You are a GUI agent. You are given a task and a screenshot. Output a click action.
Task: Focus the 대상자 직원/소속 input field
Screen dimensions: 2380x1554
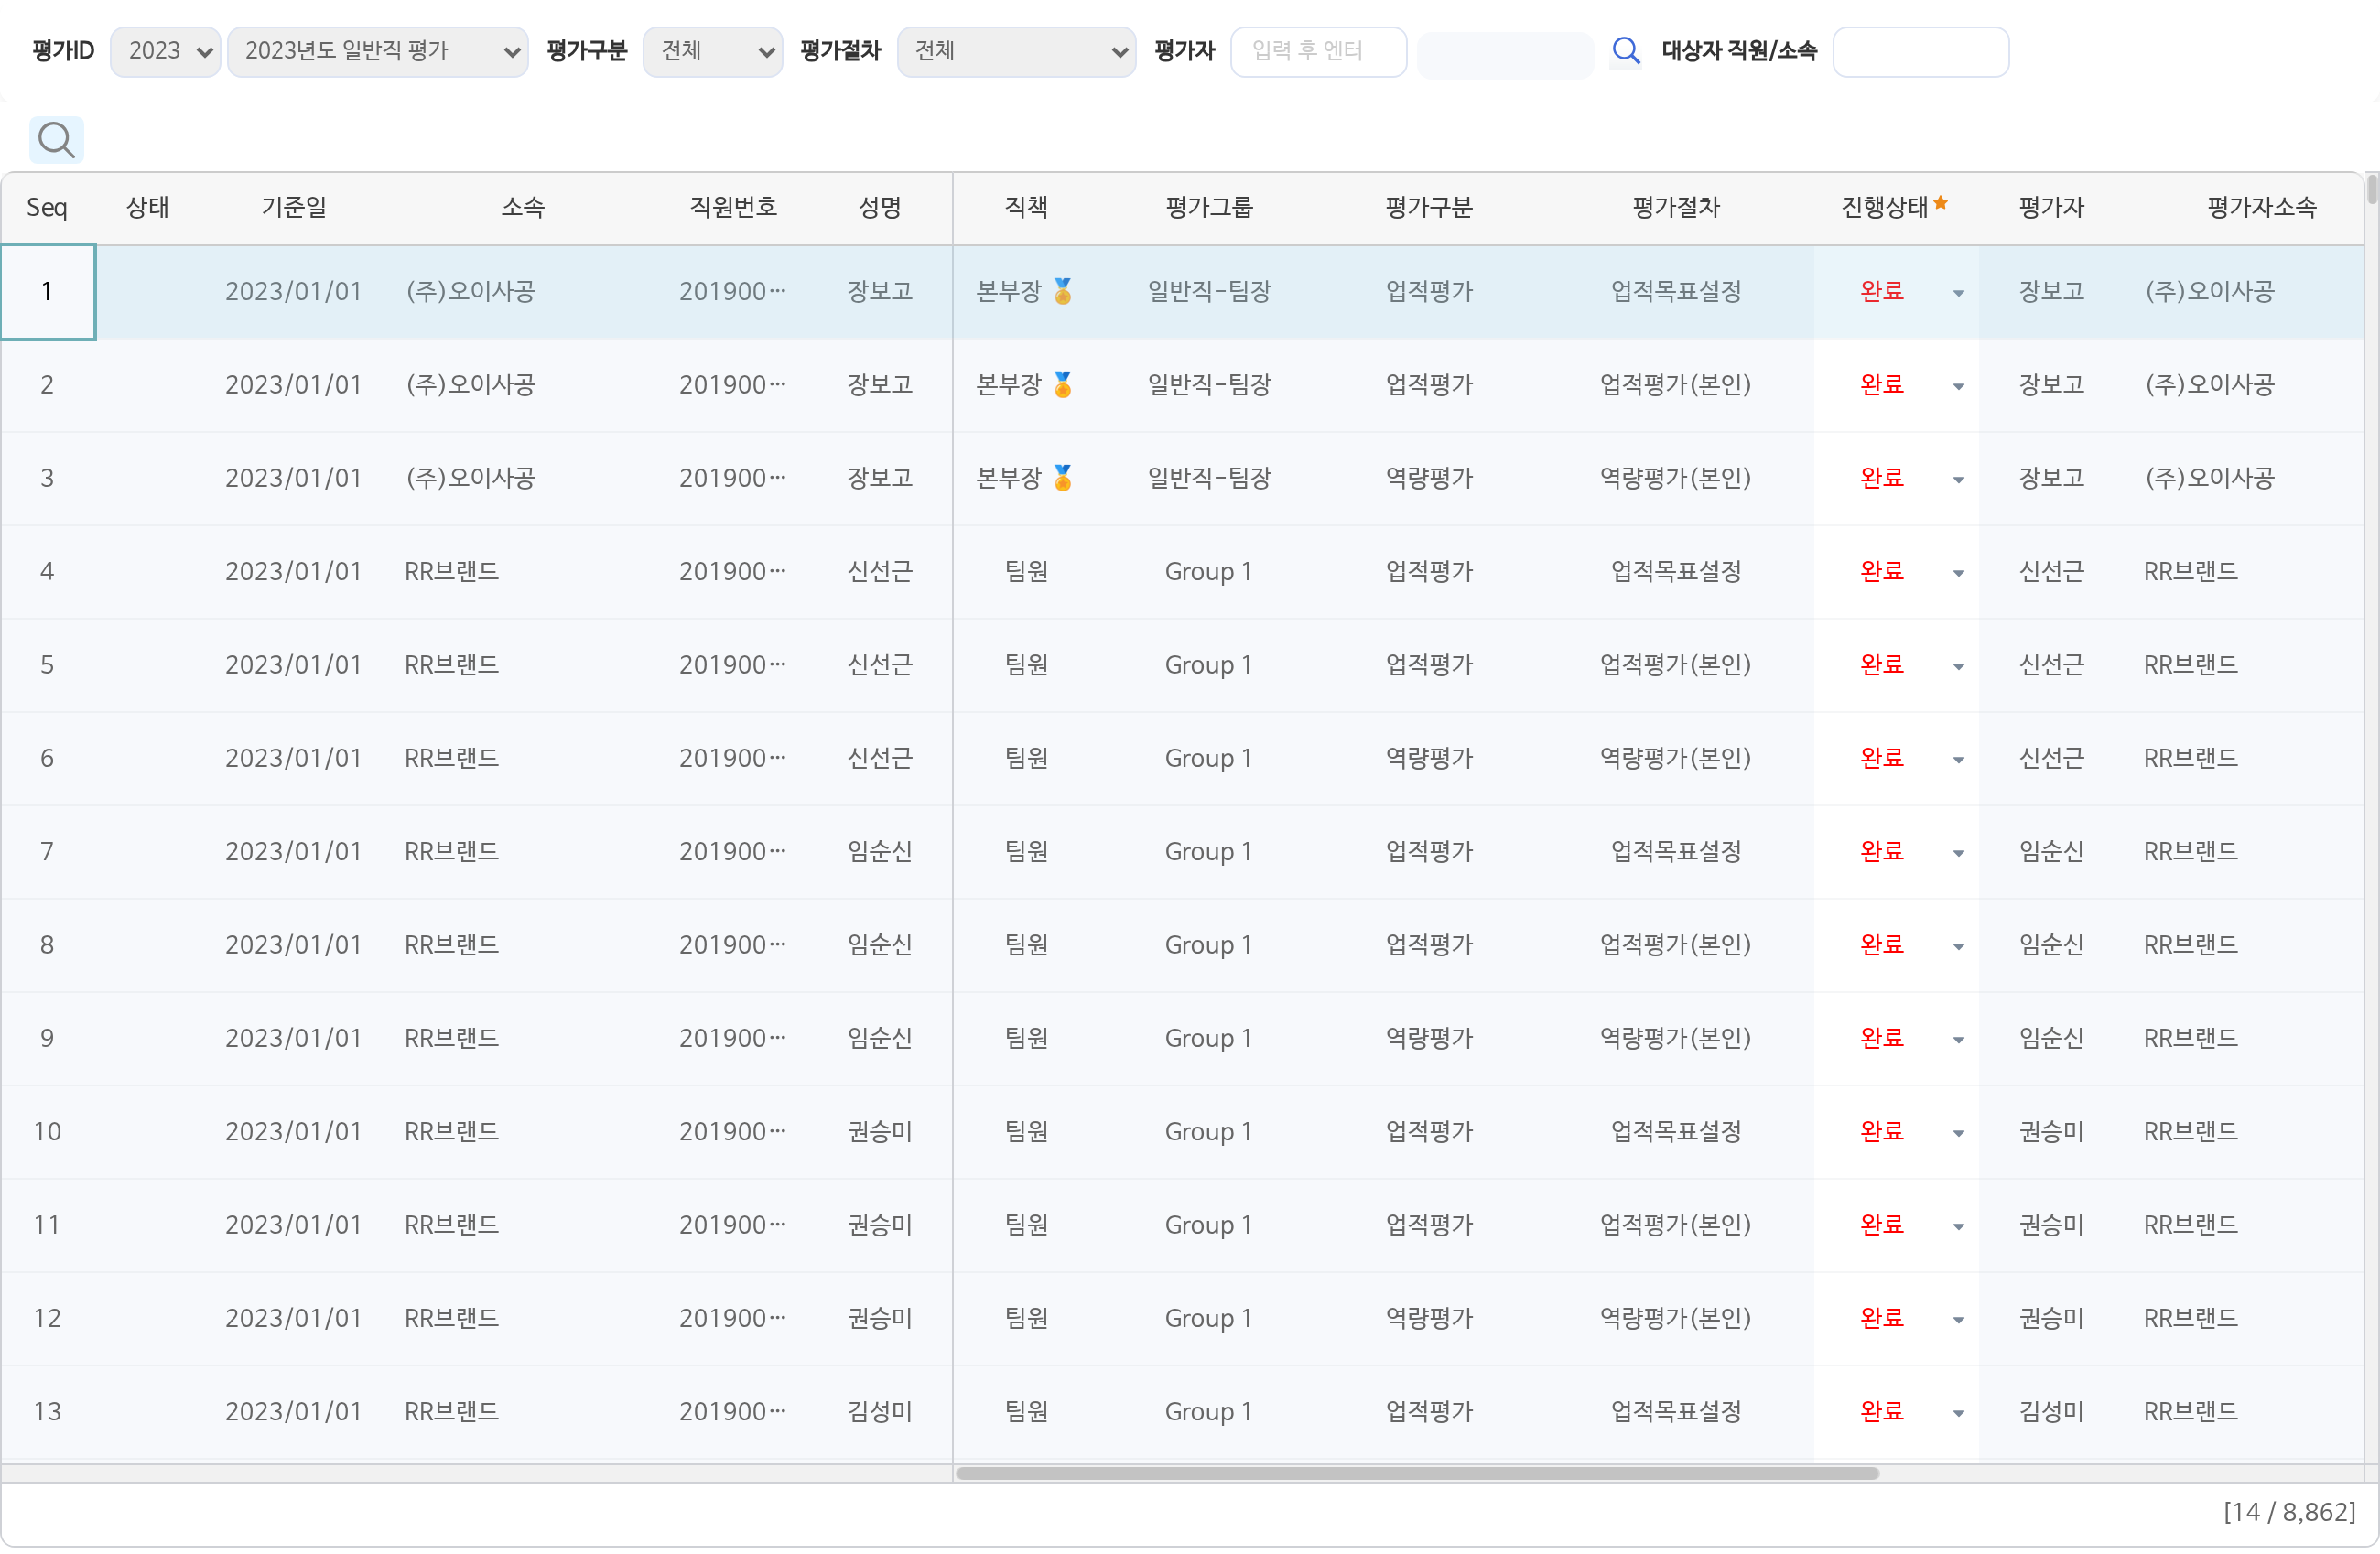[x=1920, y=51]
